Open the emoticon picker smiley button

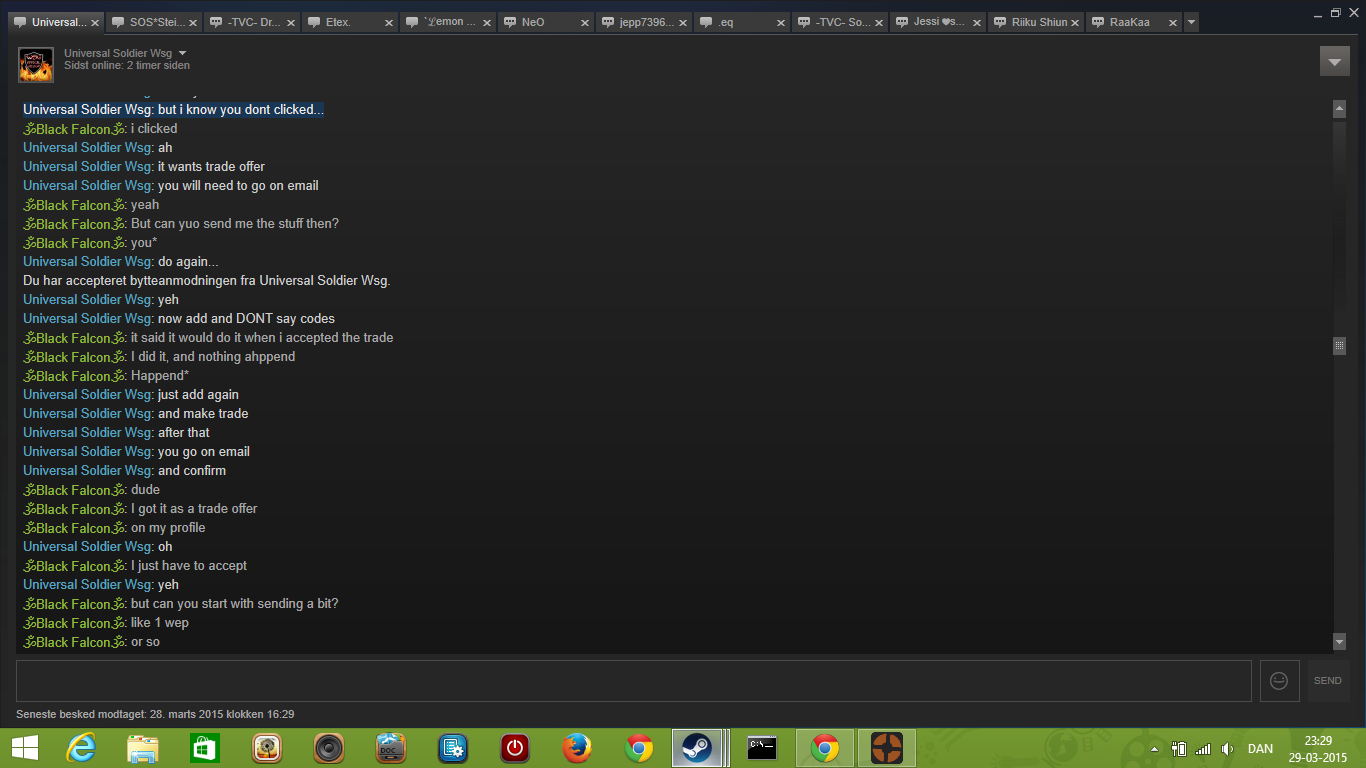click(x=1279, y=680)
